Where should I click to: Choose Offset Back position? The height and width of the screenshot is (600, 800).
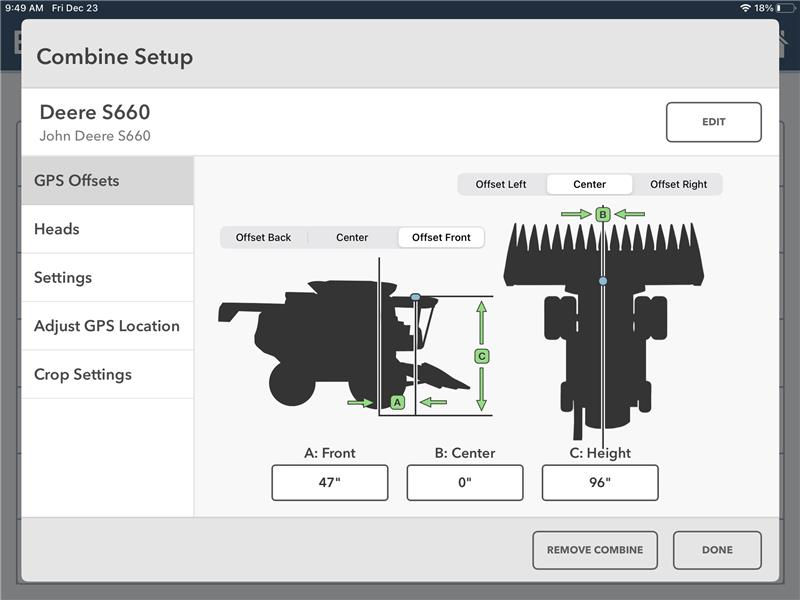click(x=263, y=237)
